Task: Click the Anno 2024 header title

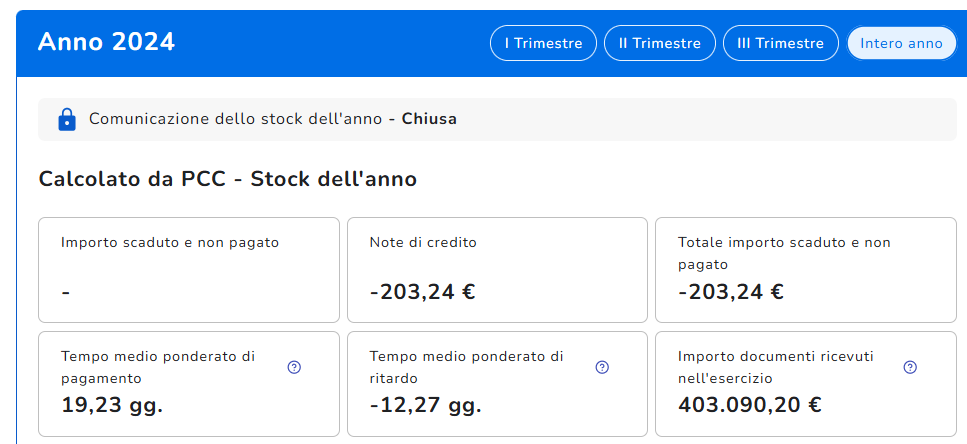Action: click(106, 42)
